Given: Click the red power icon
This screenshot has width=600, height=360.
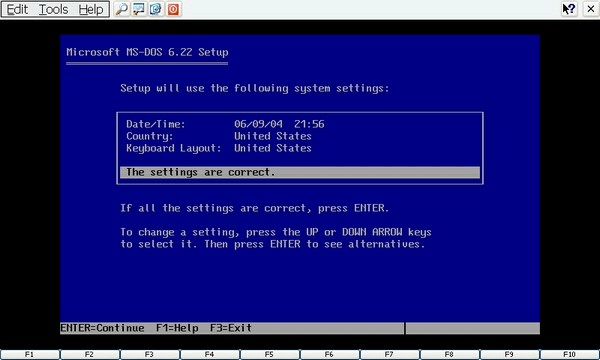Looking at the screenshot, I should click(x=173, y=9).
